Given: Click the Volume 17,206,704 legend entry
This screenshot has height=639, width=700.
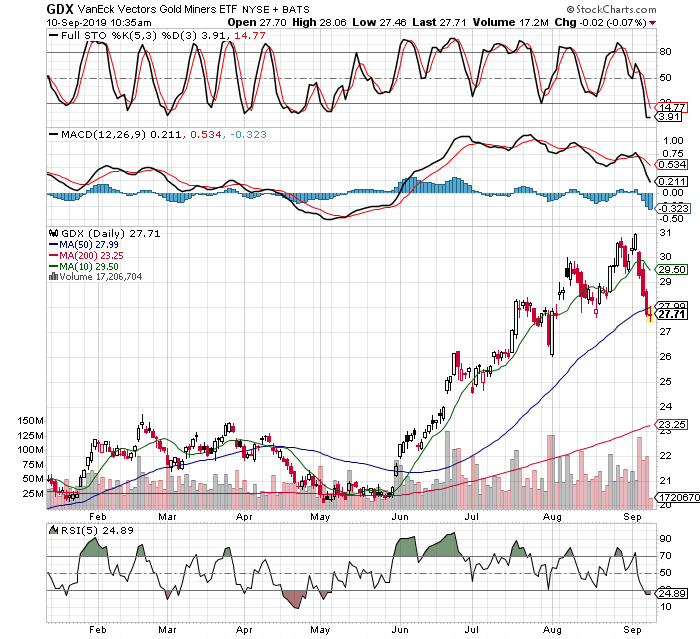Looking at the screenshot, I should 100,277.
